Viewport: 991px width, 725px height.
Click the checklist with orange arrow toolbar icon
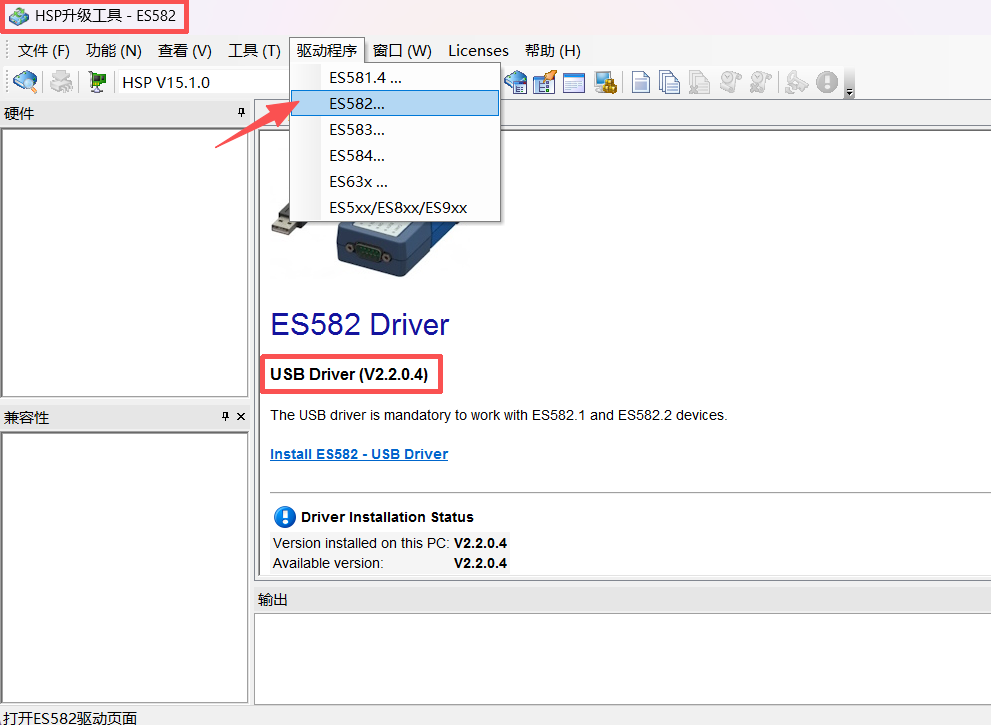click(544, 82)
